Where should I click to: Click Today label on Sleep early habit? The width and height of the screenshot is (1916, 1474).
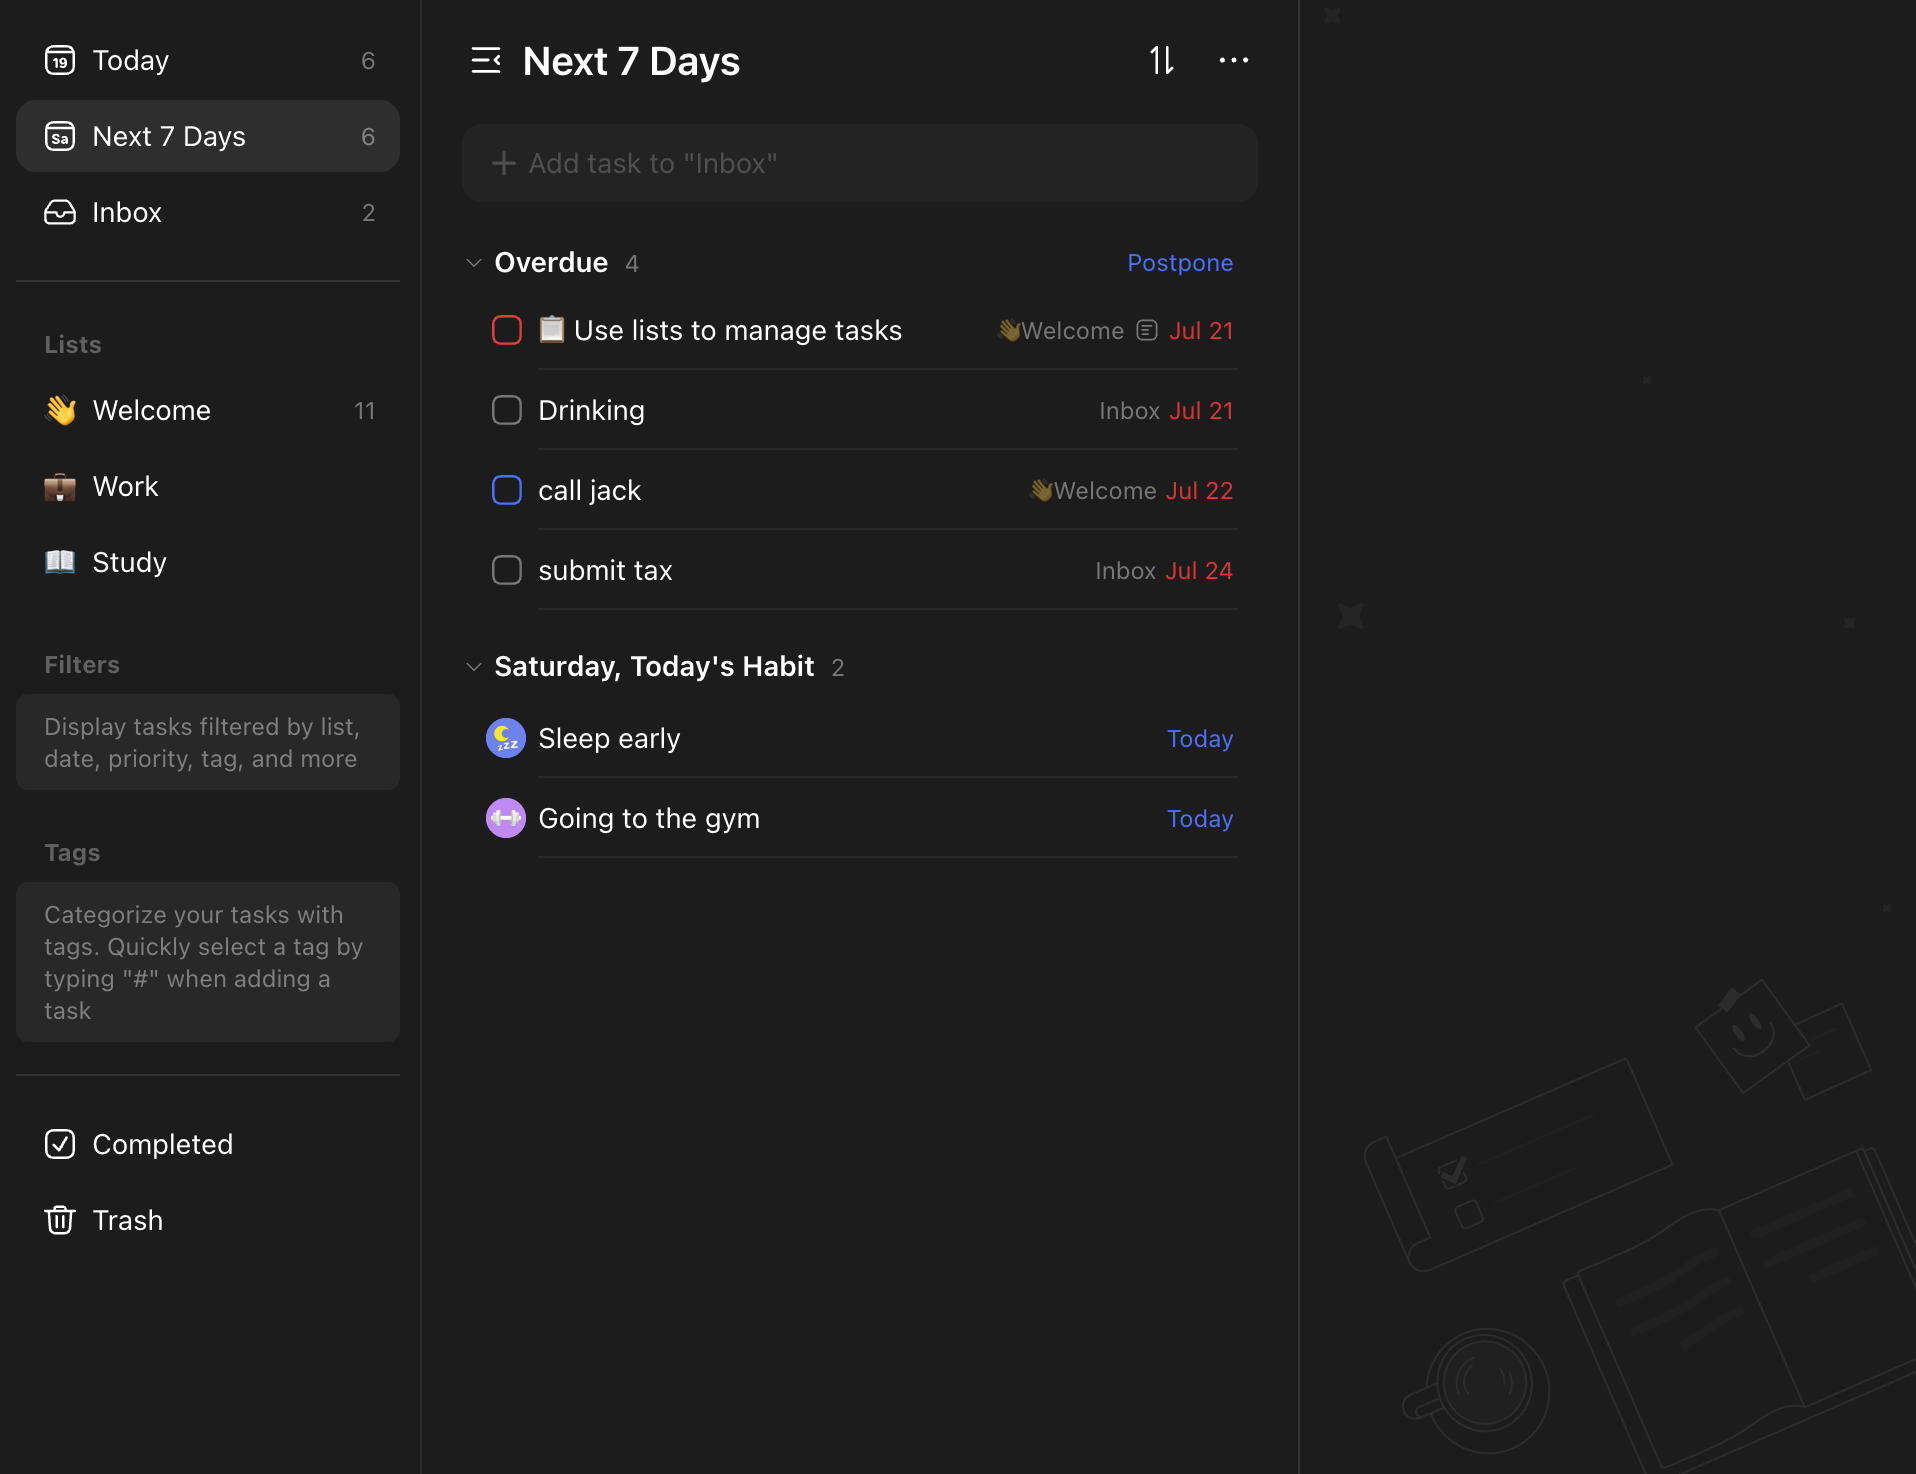pos(1200,739)
